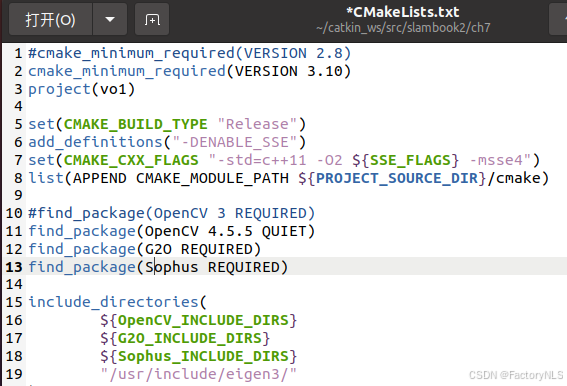
Task: Click CMAKE_BUILD_TYPE in the set line
Action: [136, 124]
